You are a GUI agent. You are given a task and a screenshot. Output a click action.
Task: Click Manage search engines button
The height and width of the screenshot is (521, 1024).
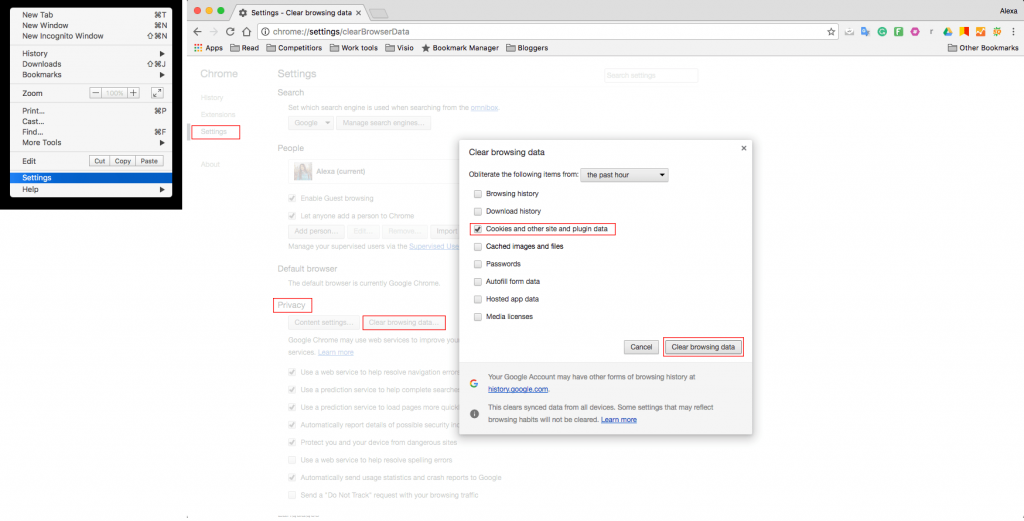[383, 123]
